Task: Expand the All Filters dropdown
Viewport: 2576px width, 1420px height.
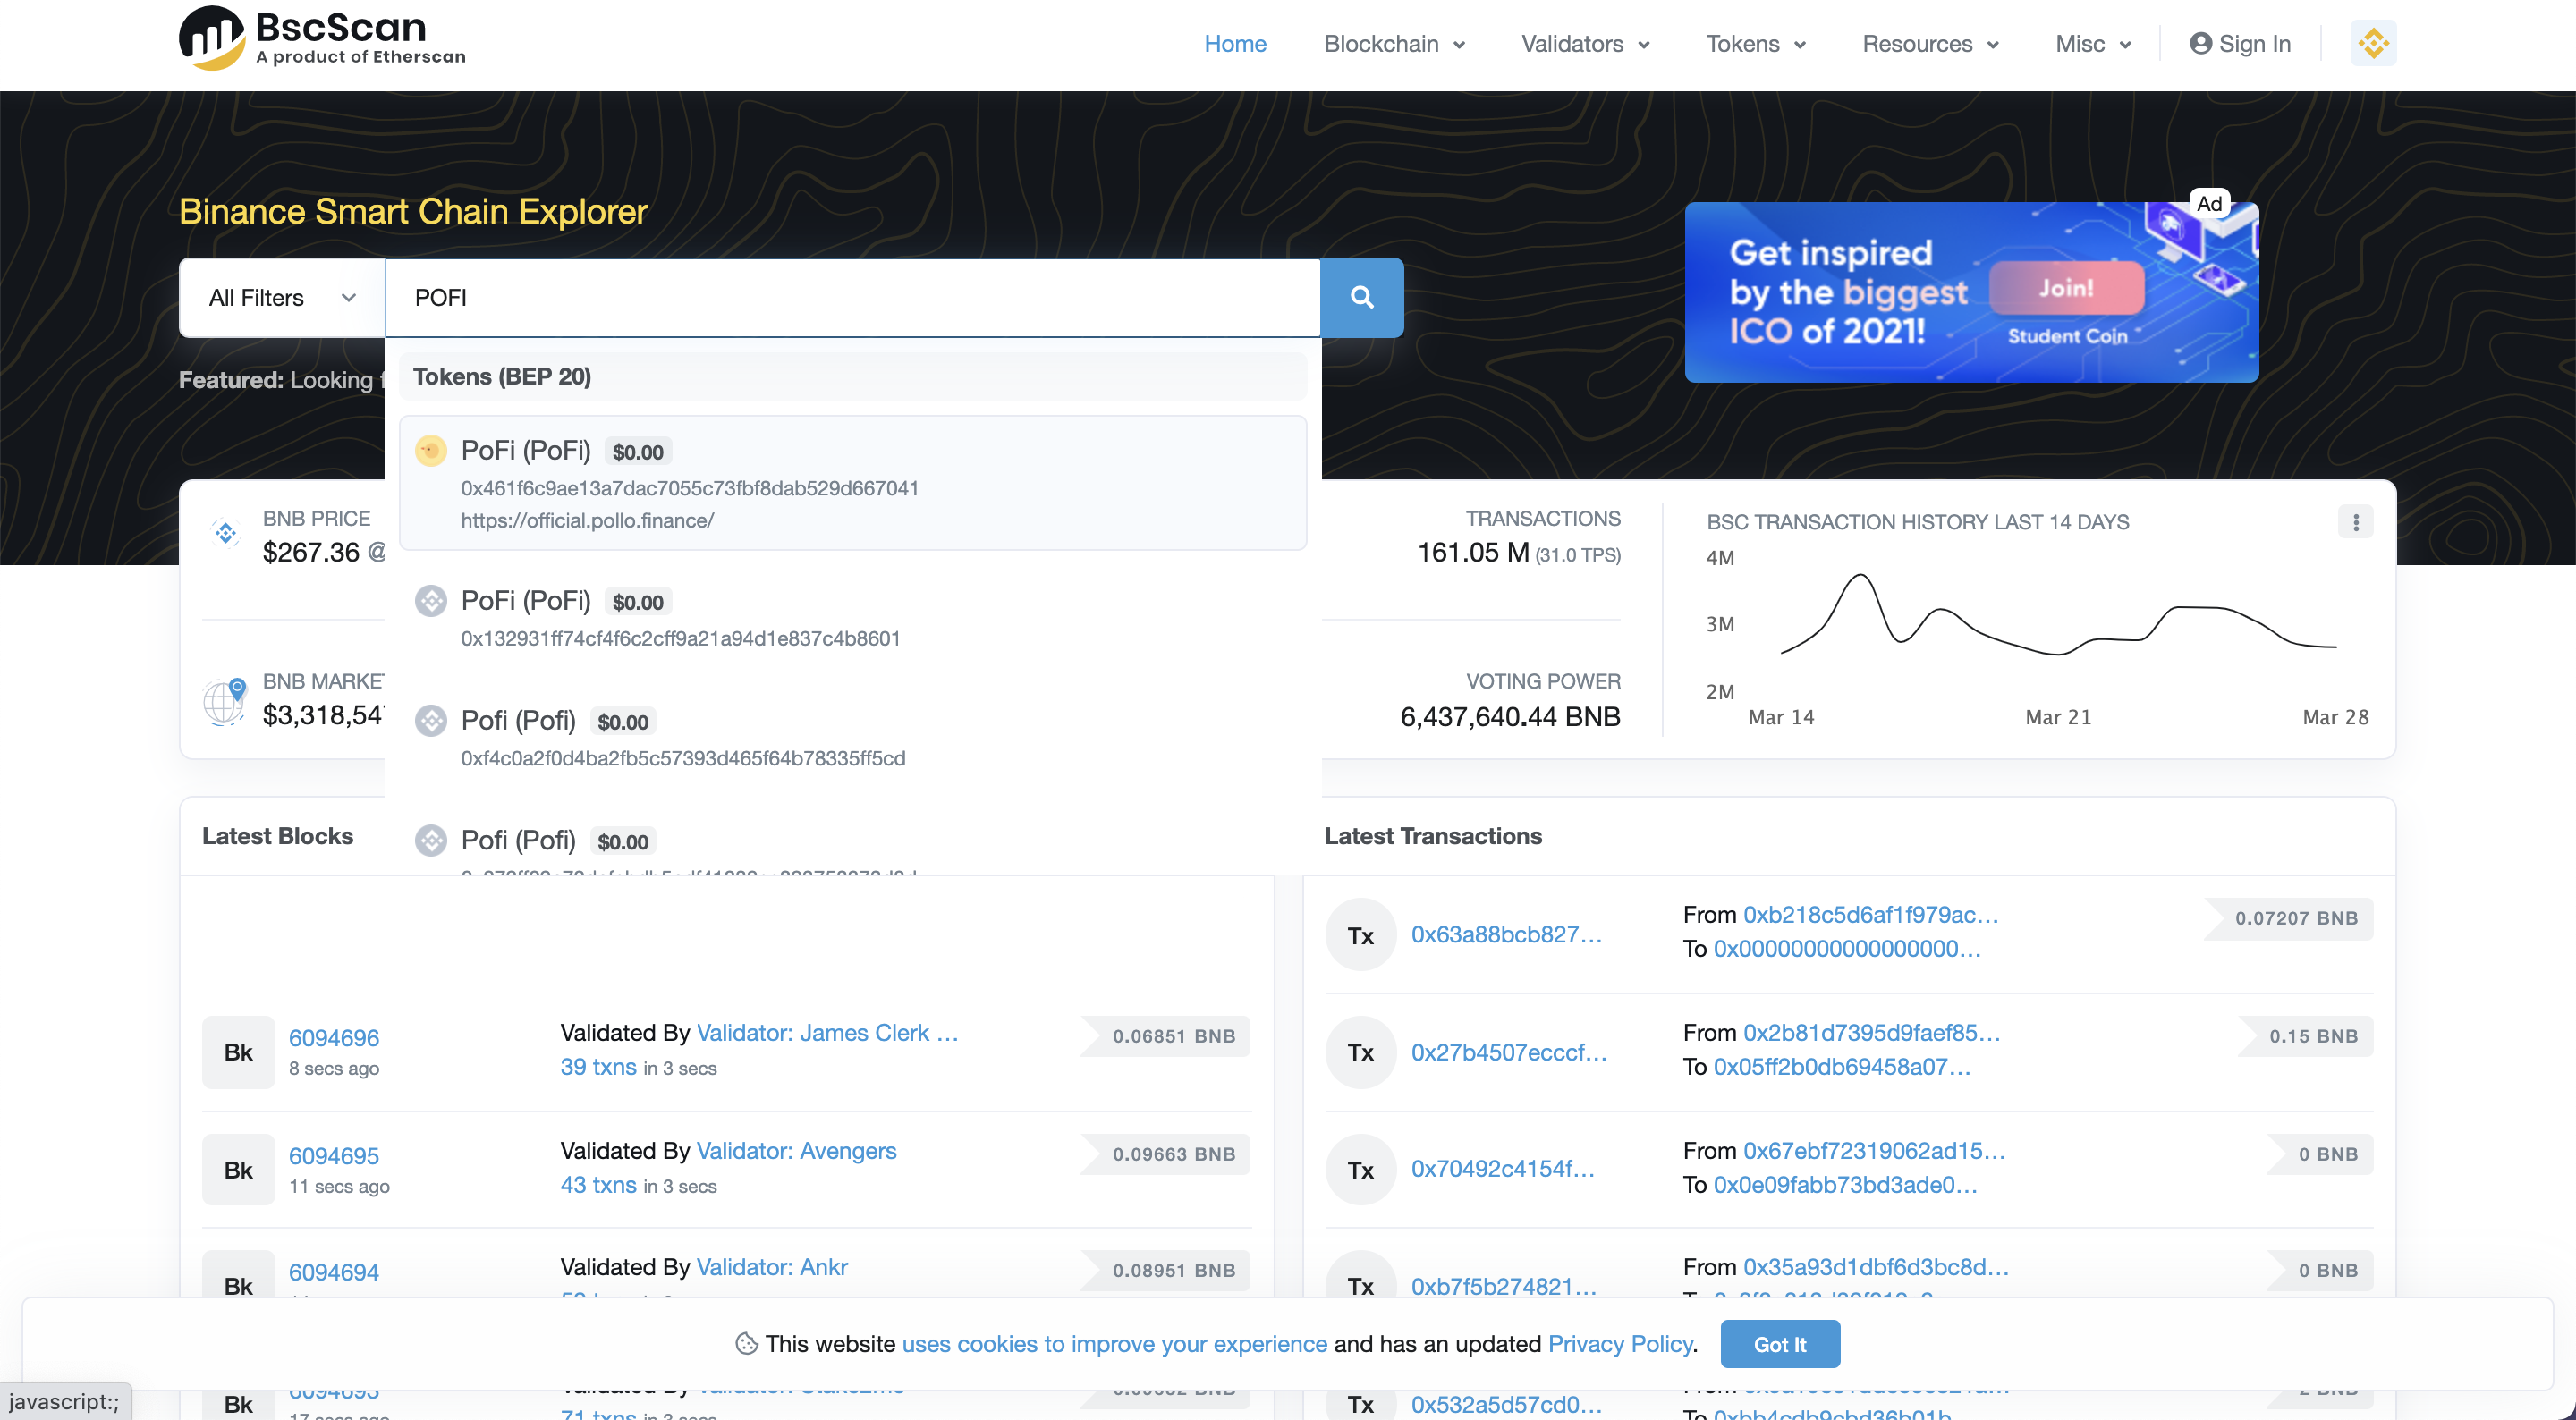Action: [282, 297]
